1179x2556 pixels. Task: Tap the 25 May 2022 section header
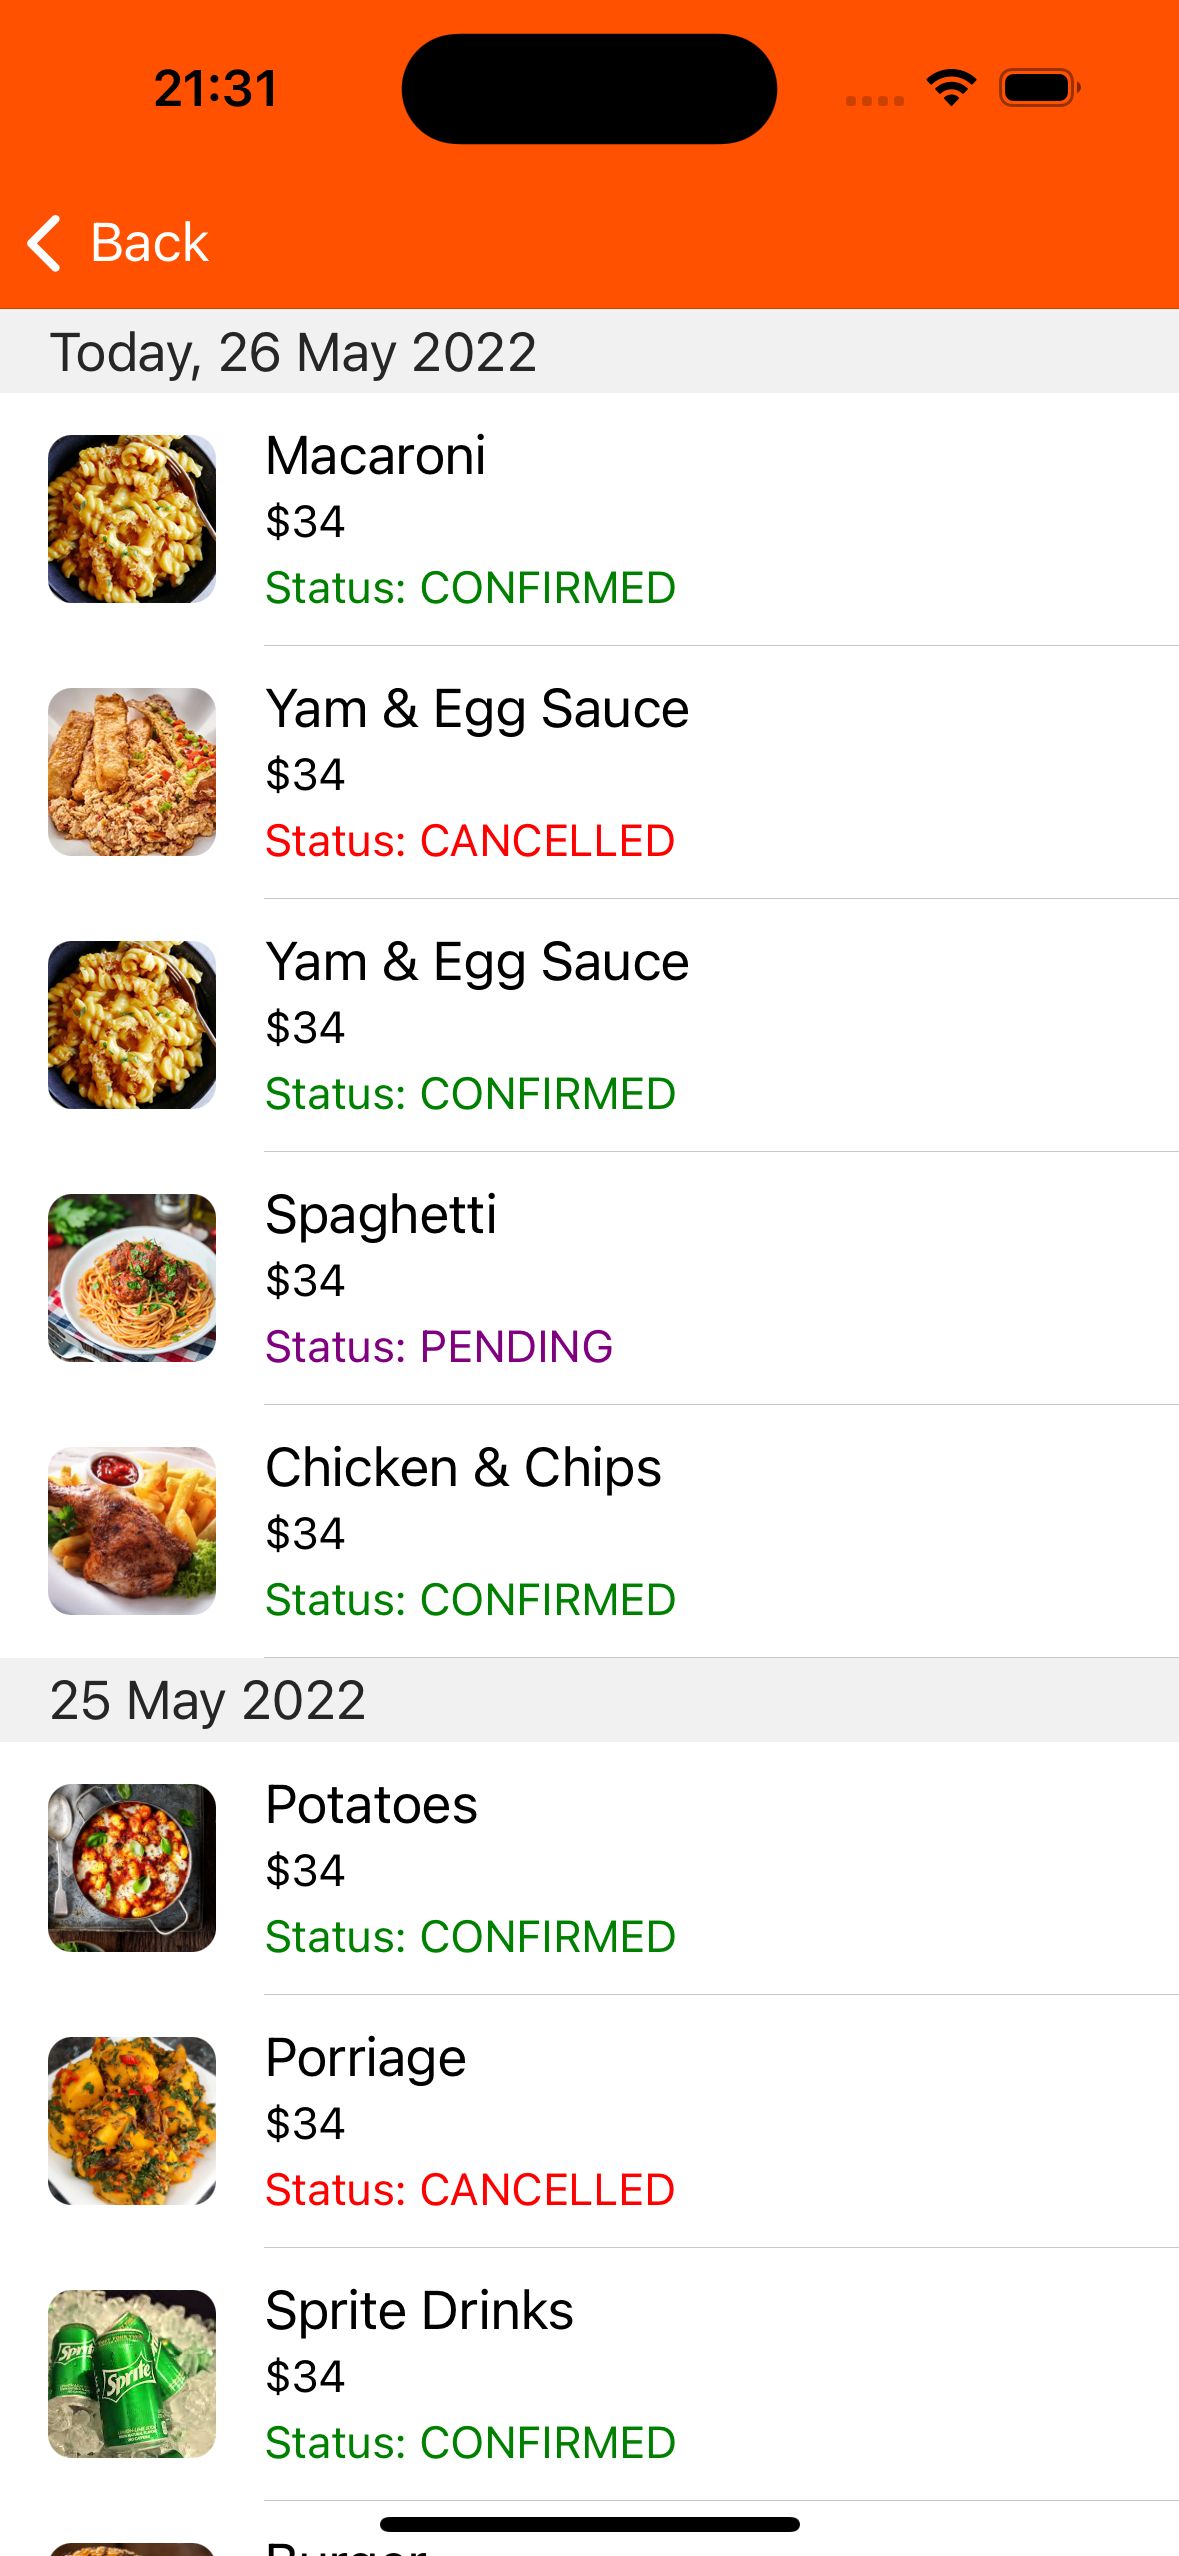[208, 1700]
